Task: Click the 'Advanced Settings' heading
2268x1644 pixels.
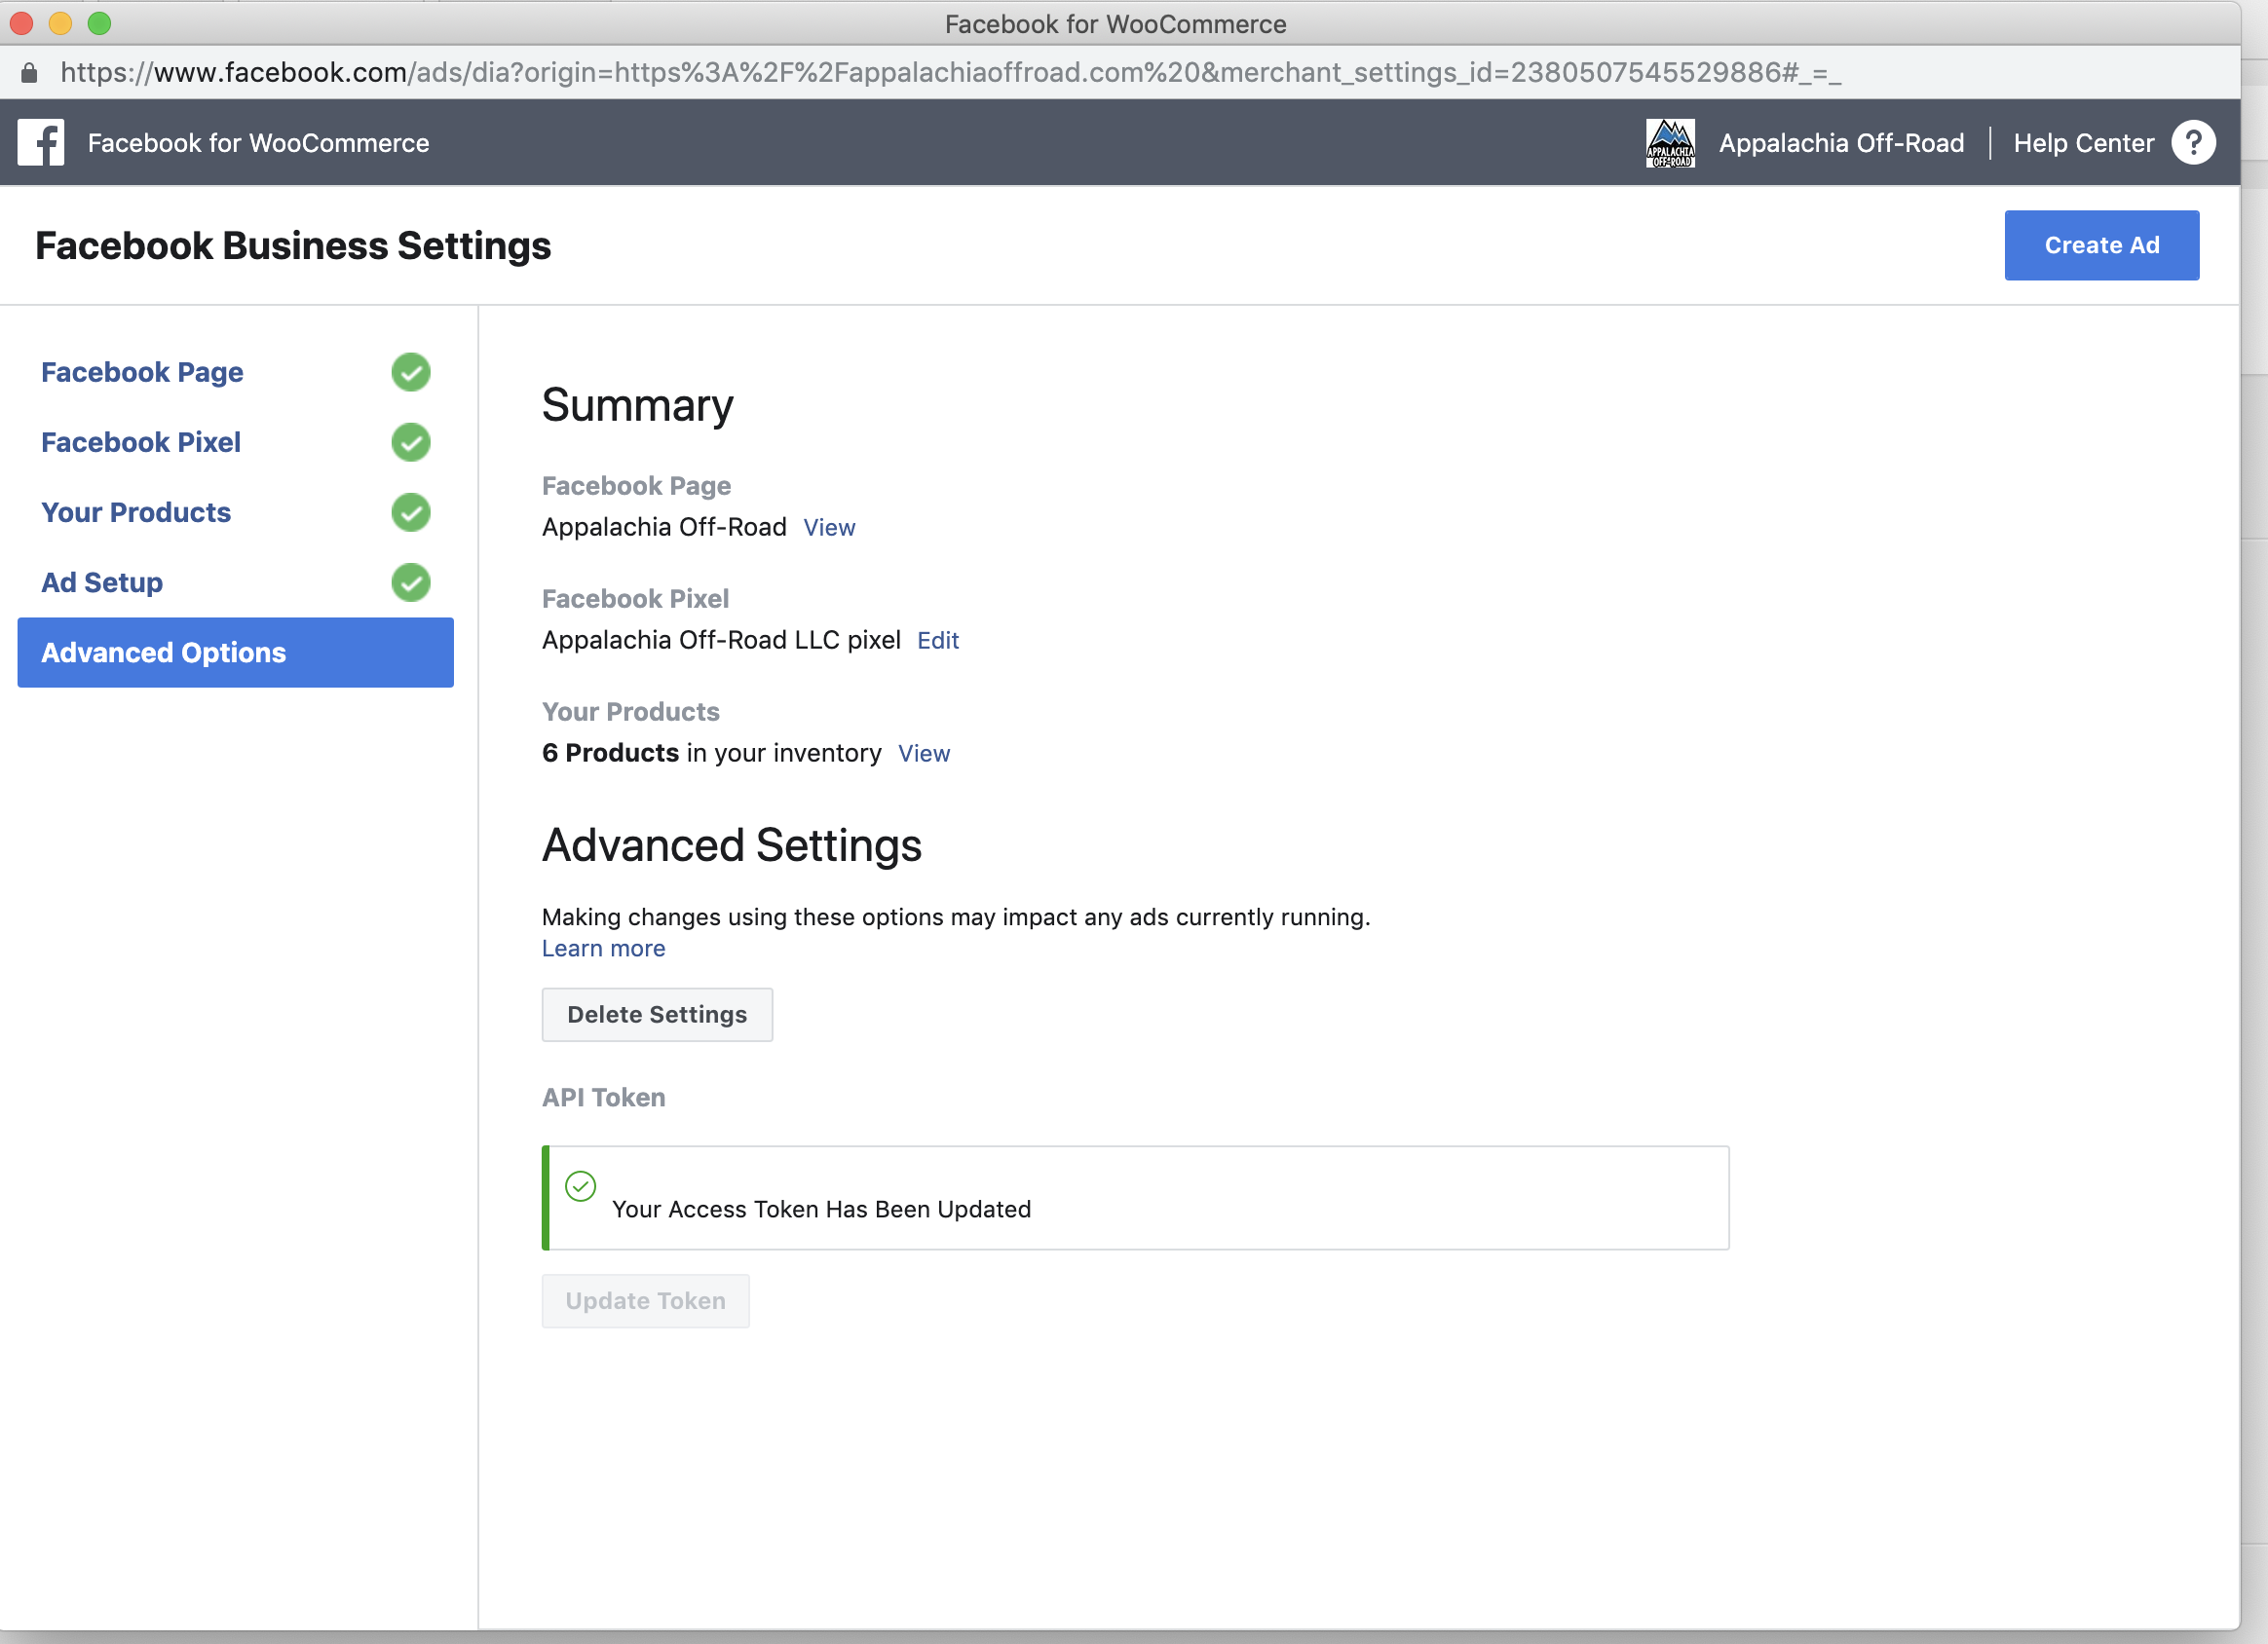Action: click(732, 845)
